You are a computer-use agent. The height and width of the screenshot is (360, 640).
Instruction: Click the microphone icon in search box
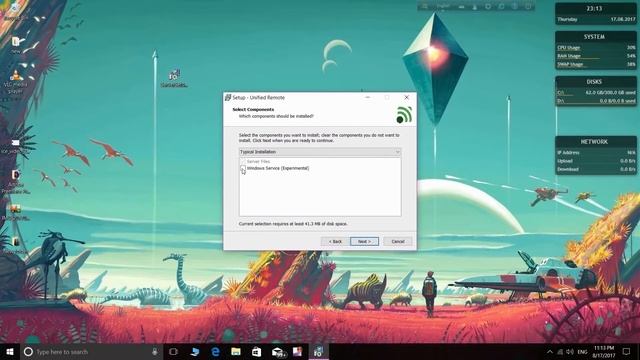pyautogui.click(x=155, y=351)
